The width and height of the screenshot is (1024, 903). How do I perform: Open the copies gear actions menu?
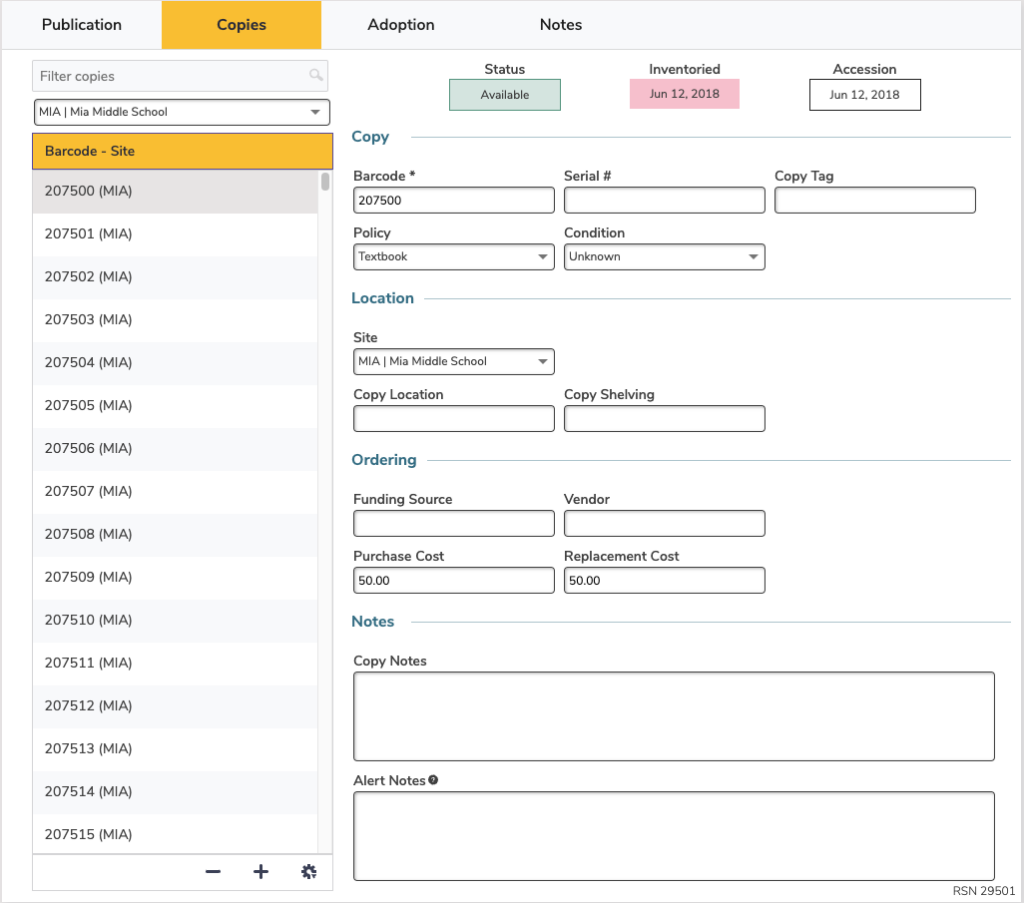click(x=309, y=872)
